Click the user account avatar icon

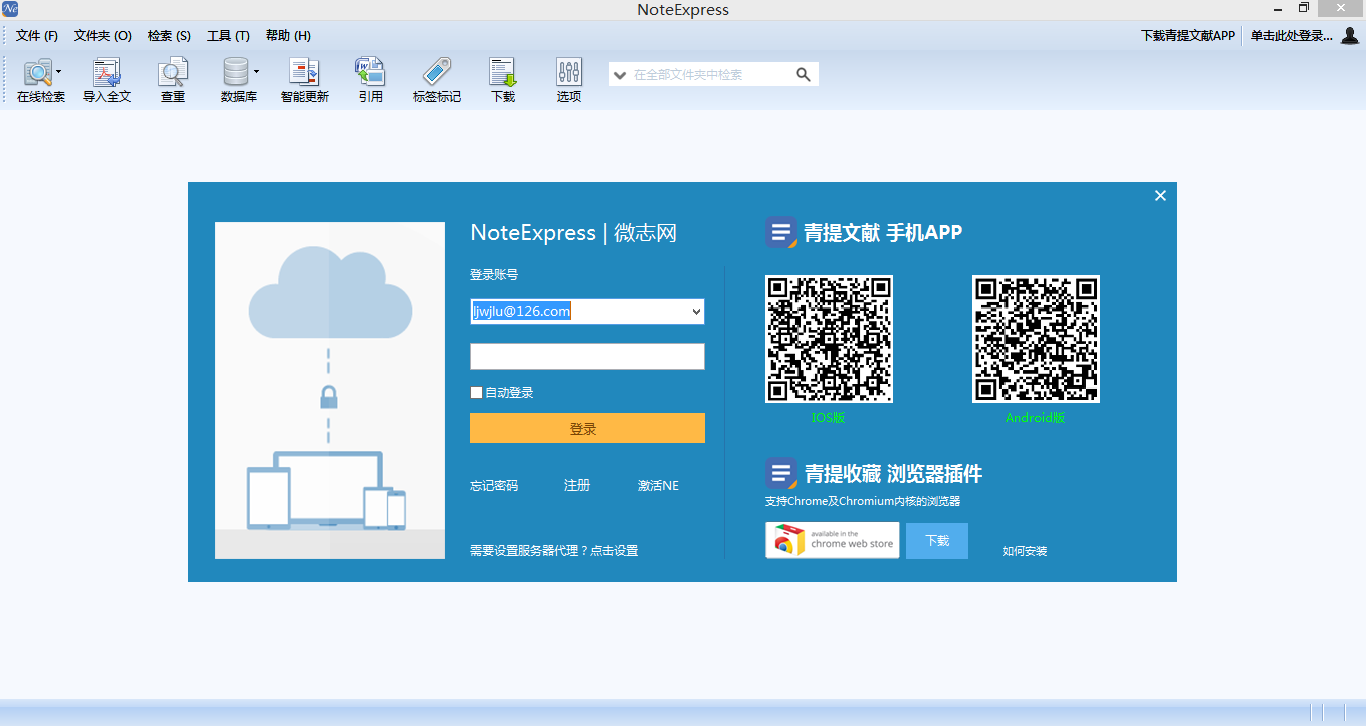coord(1350,36)
